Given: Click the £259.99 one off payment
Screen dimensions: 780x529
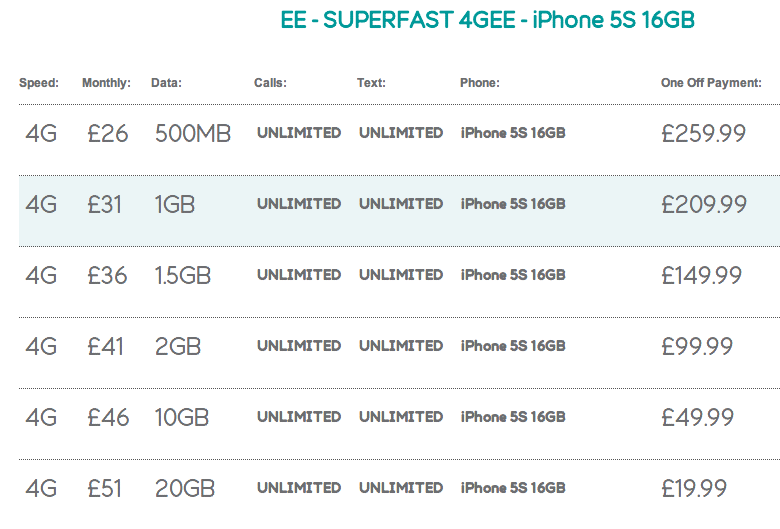Looking at the screenshot, I should coord(703,133).
